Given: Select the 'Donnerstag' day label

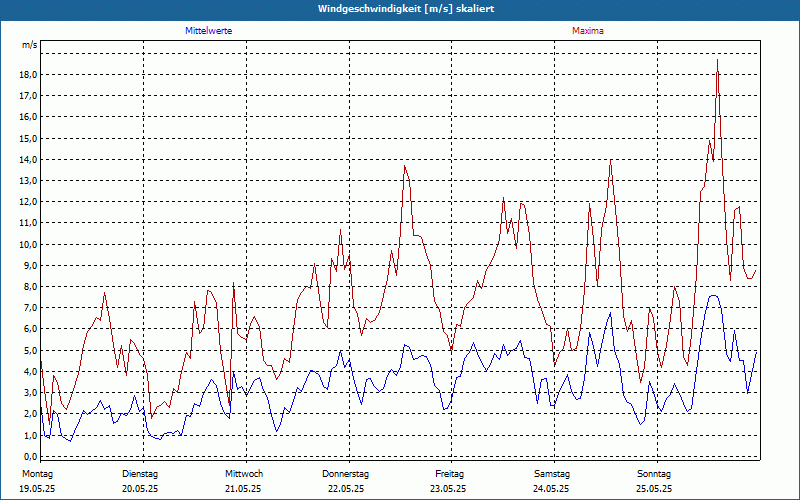Looking at the screenshot, I should [x=345, y=474].
